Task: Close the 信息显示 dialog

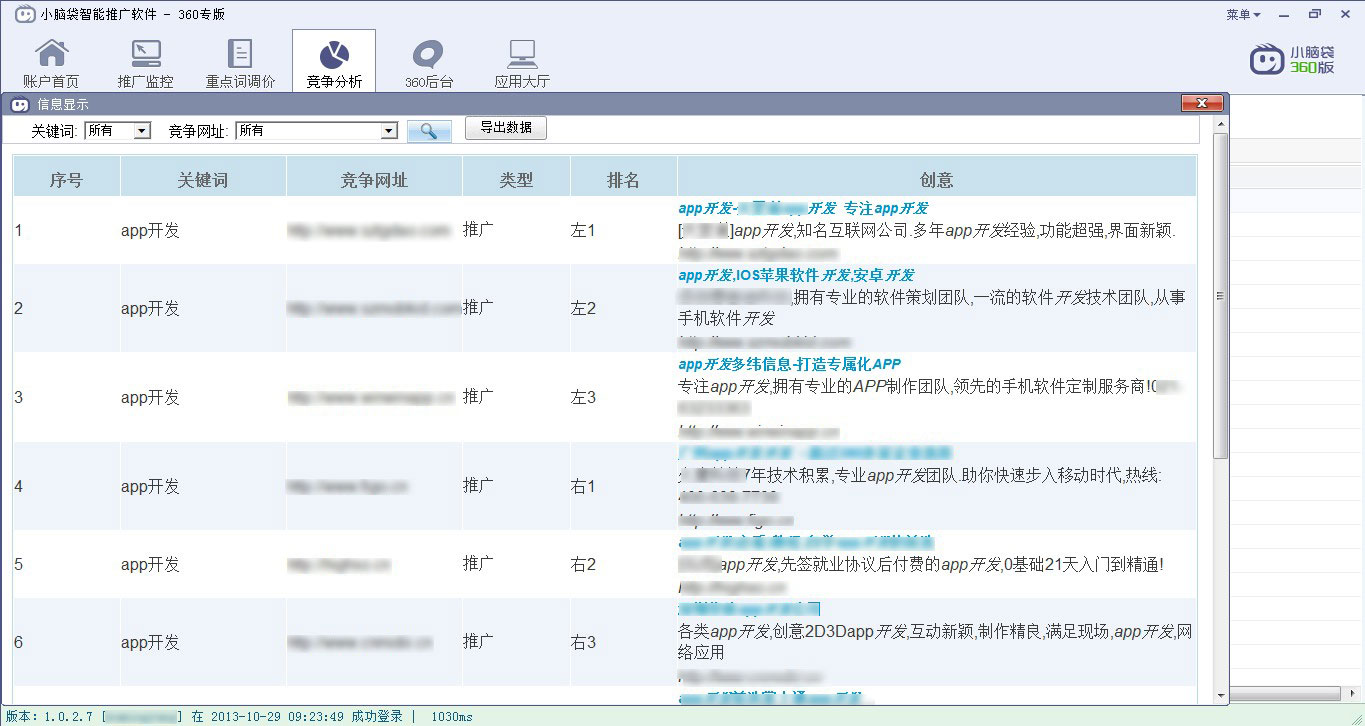Action: point(1202,103)
